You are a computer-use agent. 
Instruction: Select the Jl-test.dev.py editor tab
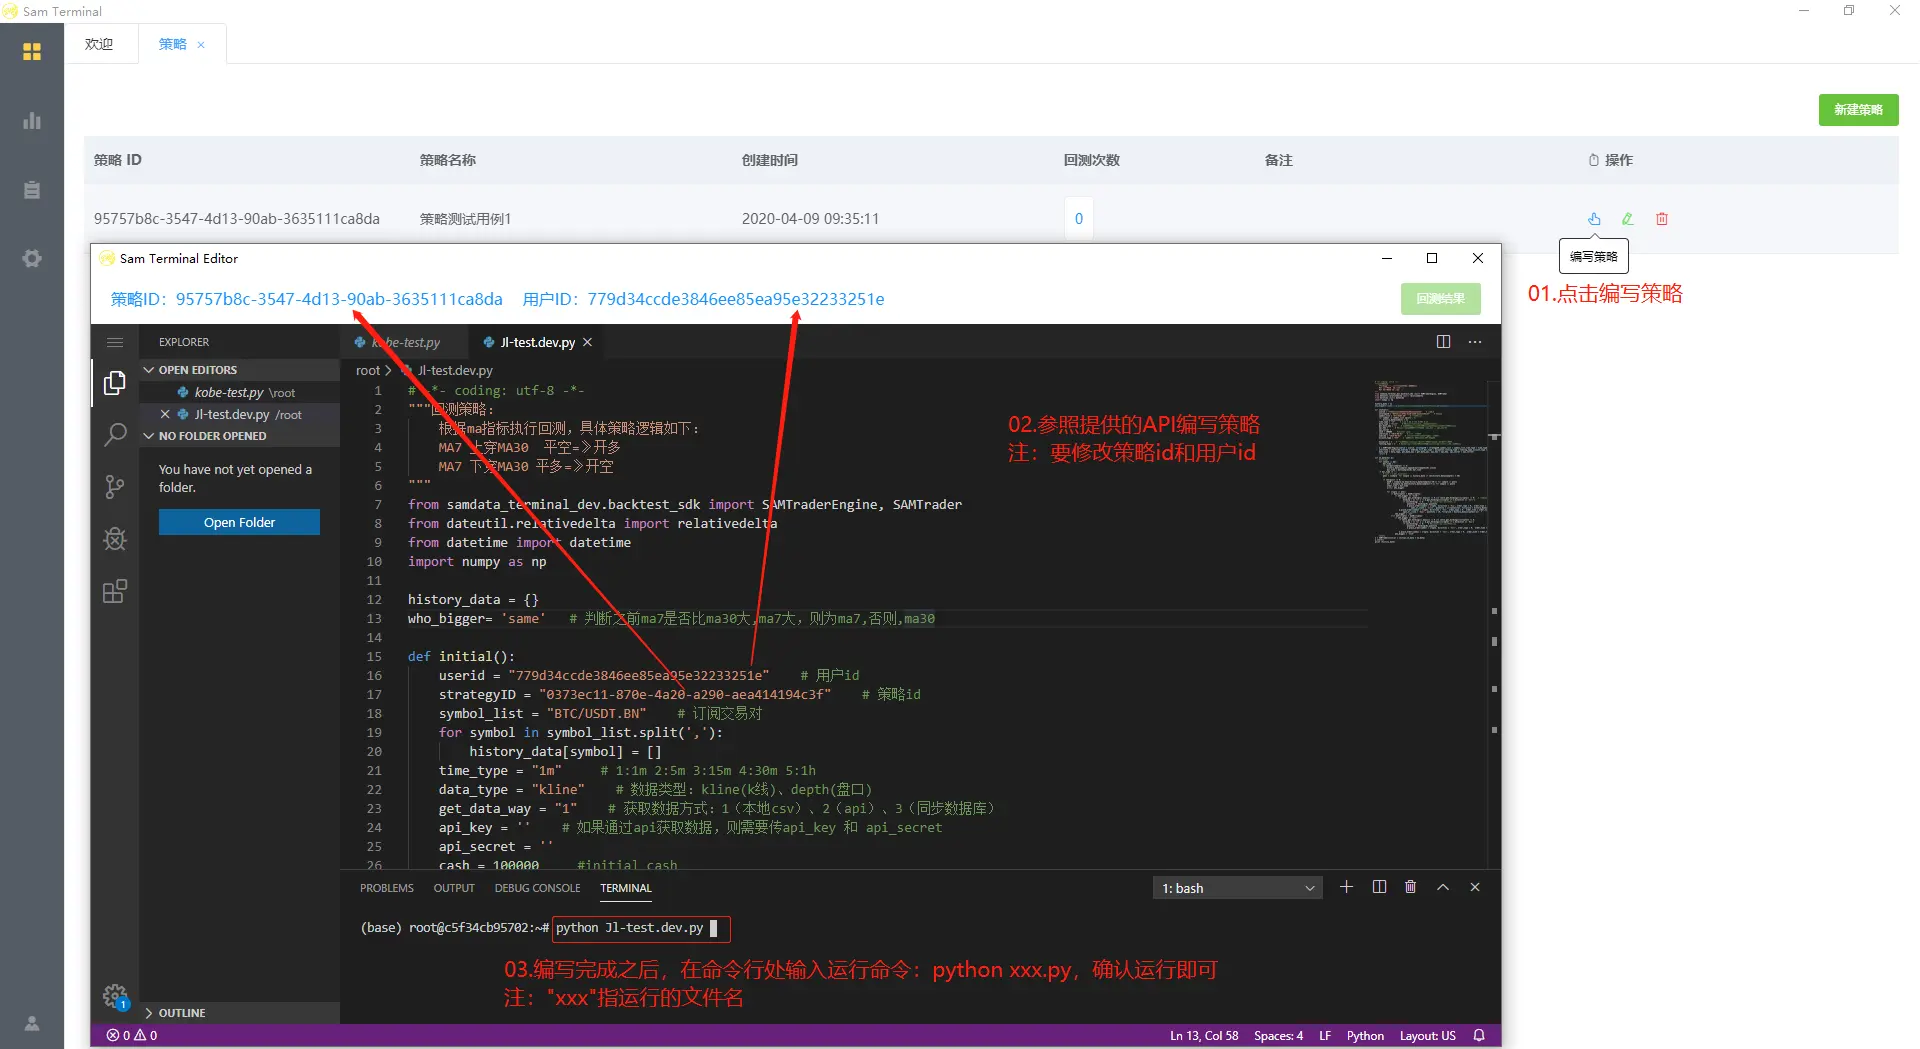point(538,342)
